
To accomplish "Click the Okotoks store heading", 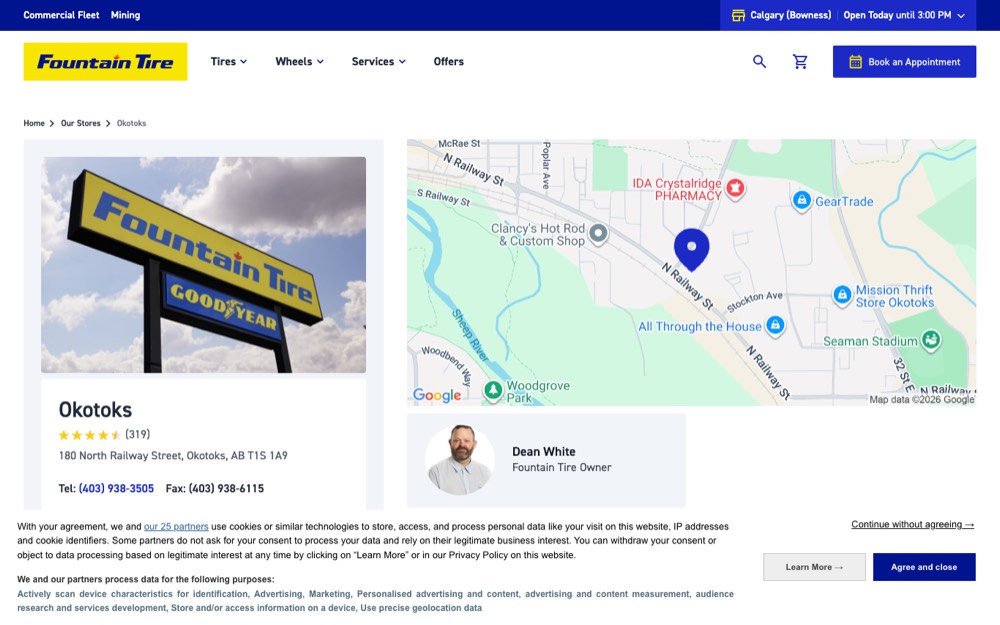I will [95, 409].
